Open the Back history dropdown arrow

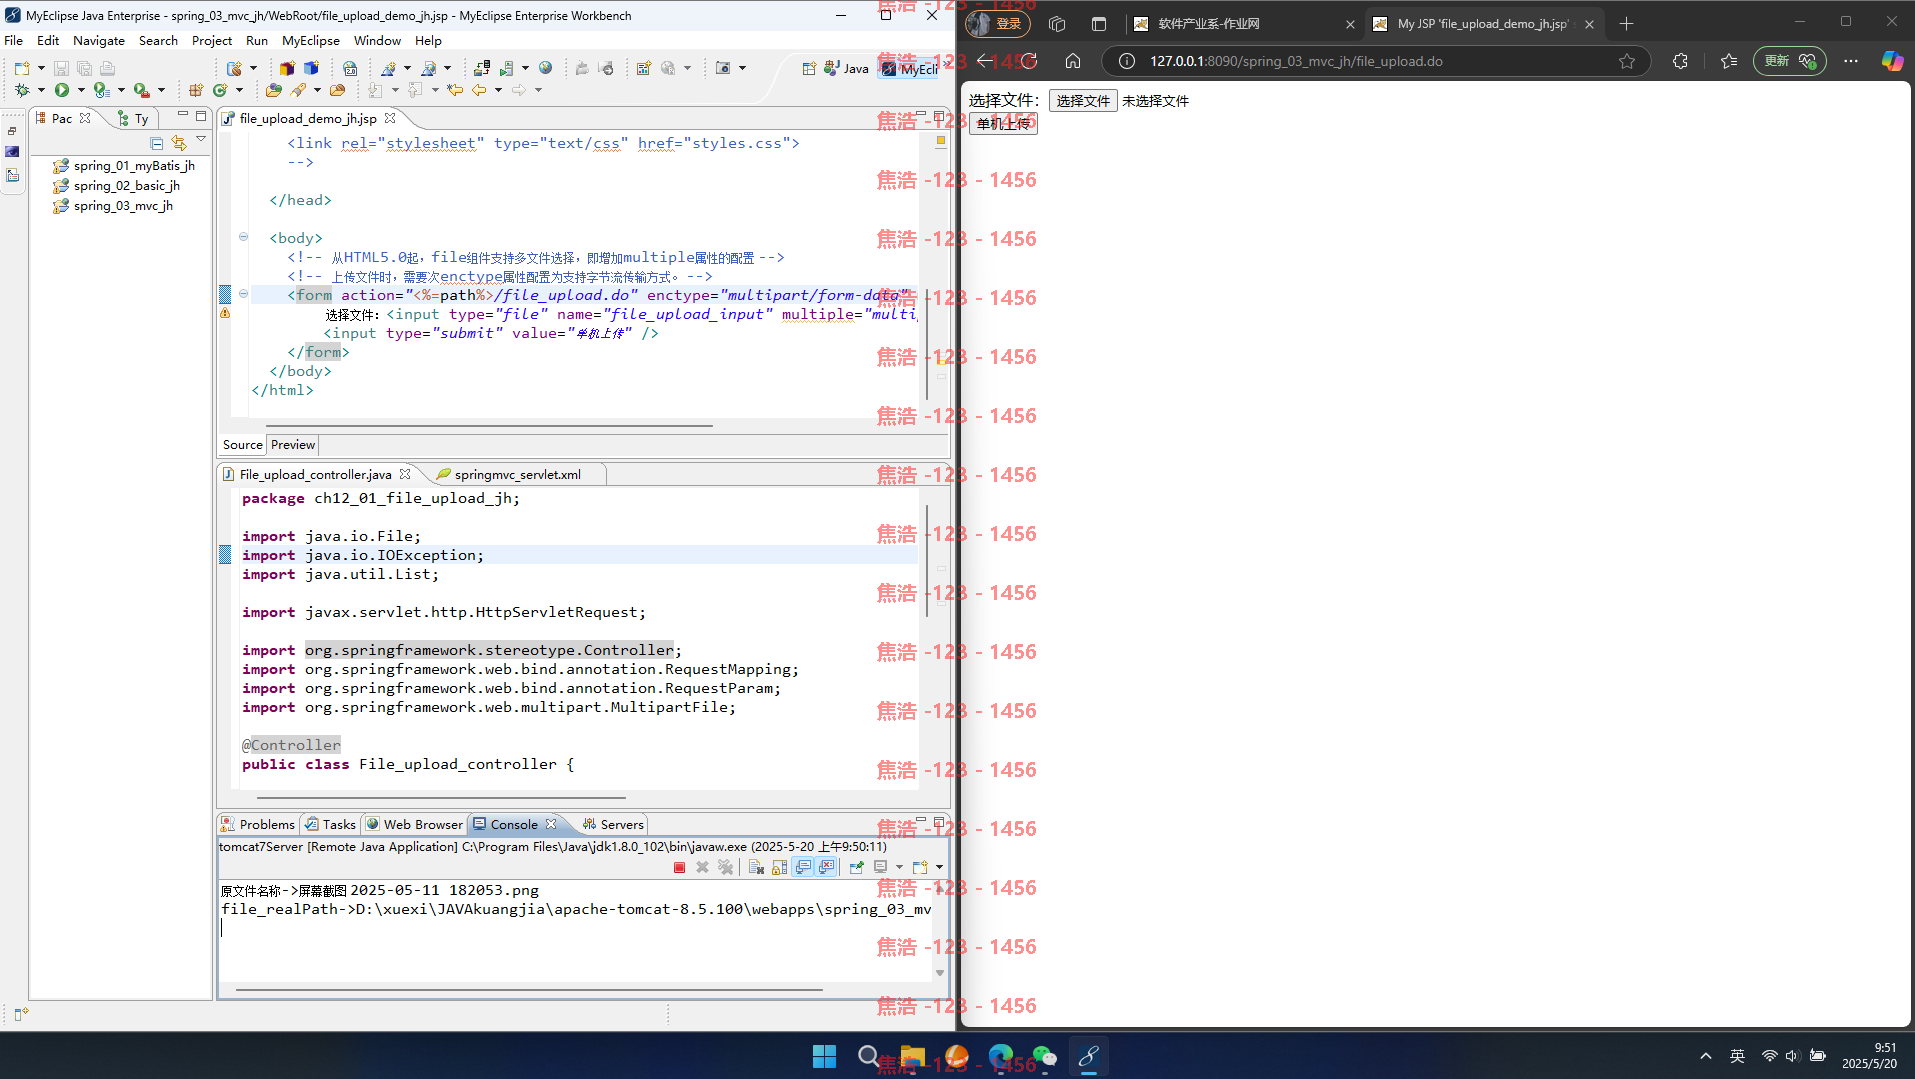(498, 90)
